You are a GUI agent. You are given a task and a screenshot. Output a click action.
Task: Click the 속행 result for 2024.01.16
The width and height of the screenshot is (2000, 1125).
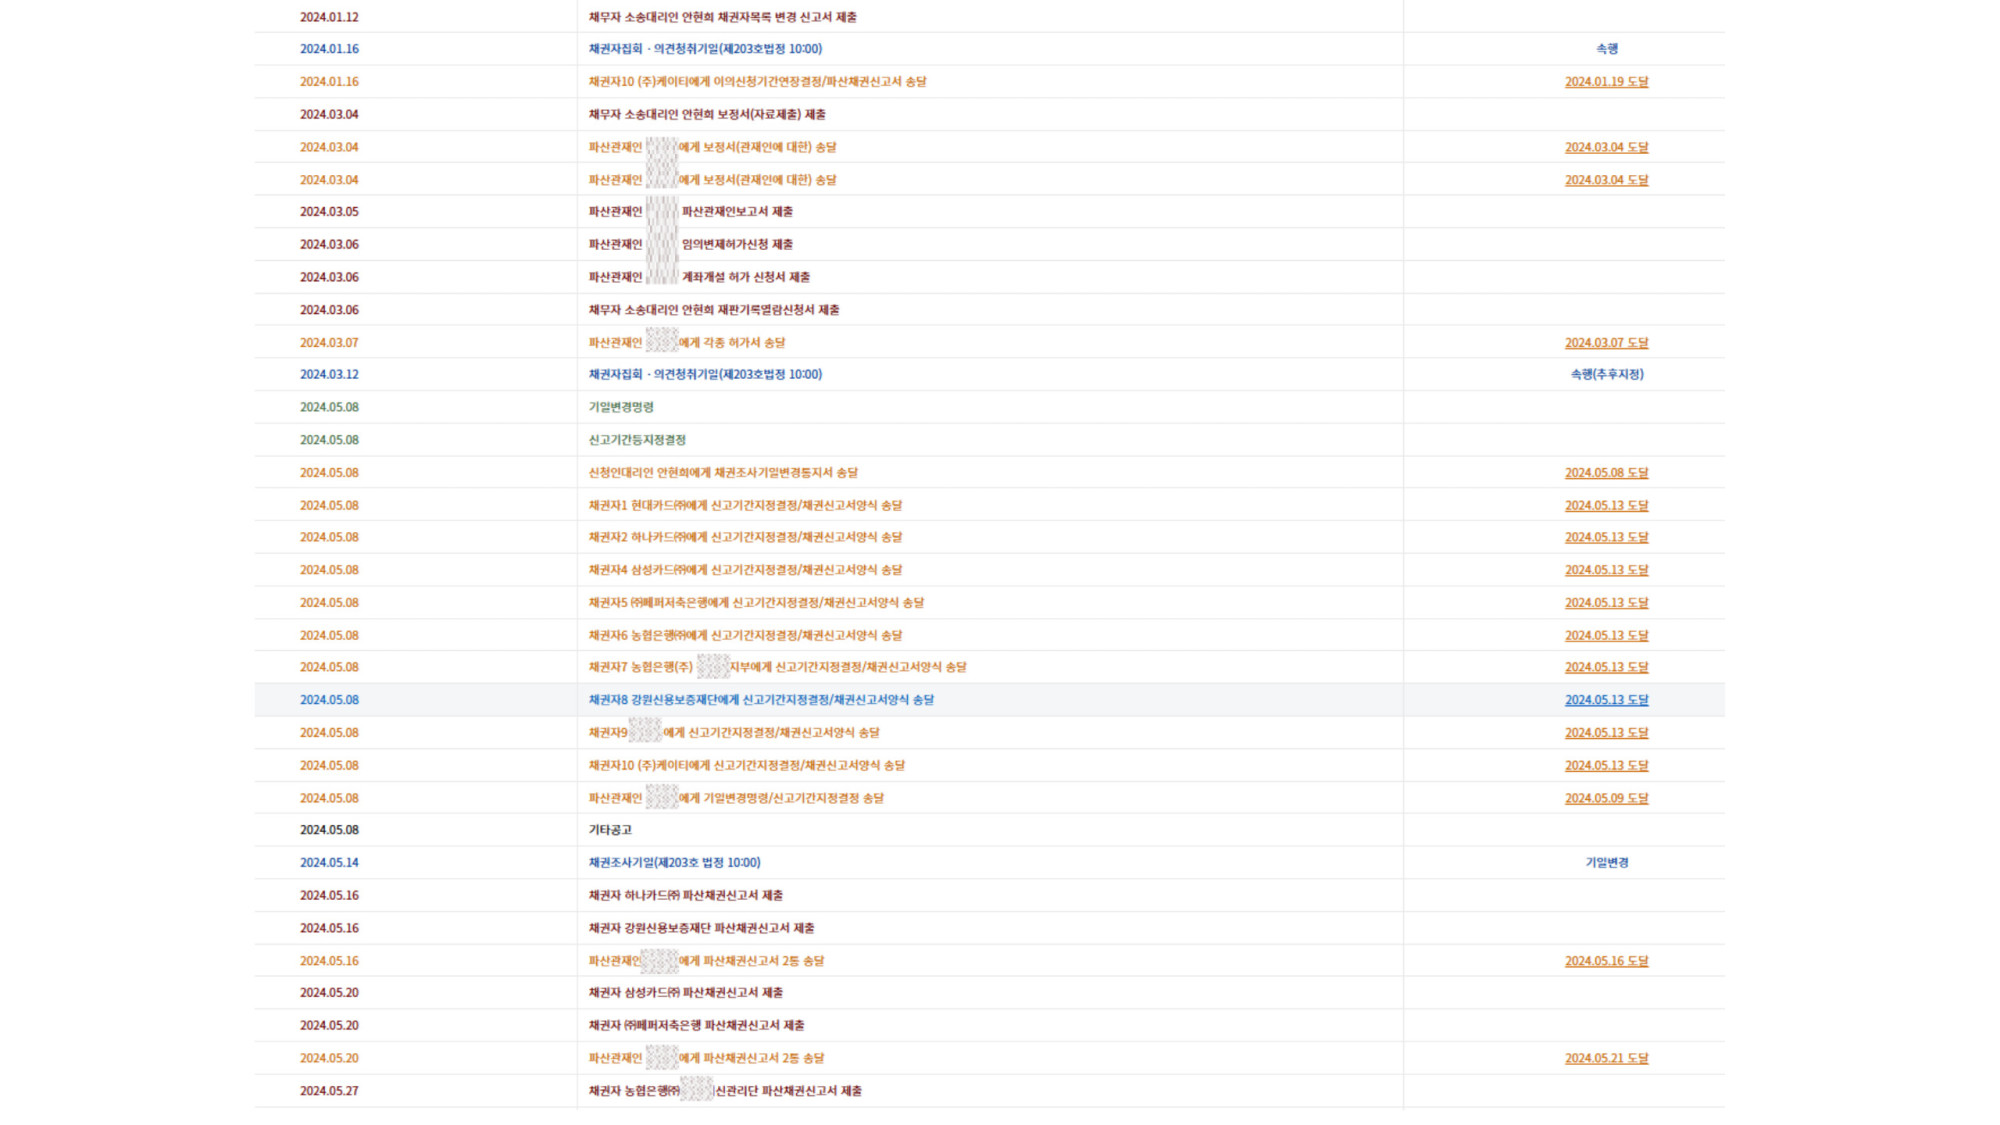pos(1607,49)
